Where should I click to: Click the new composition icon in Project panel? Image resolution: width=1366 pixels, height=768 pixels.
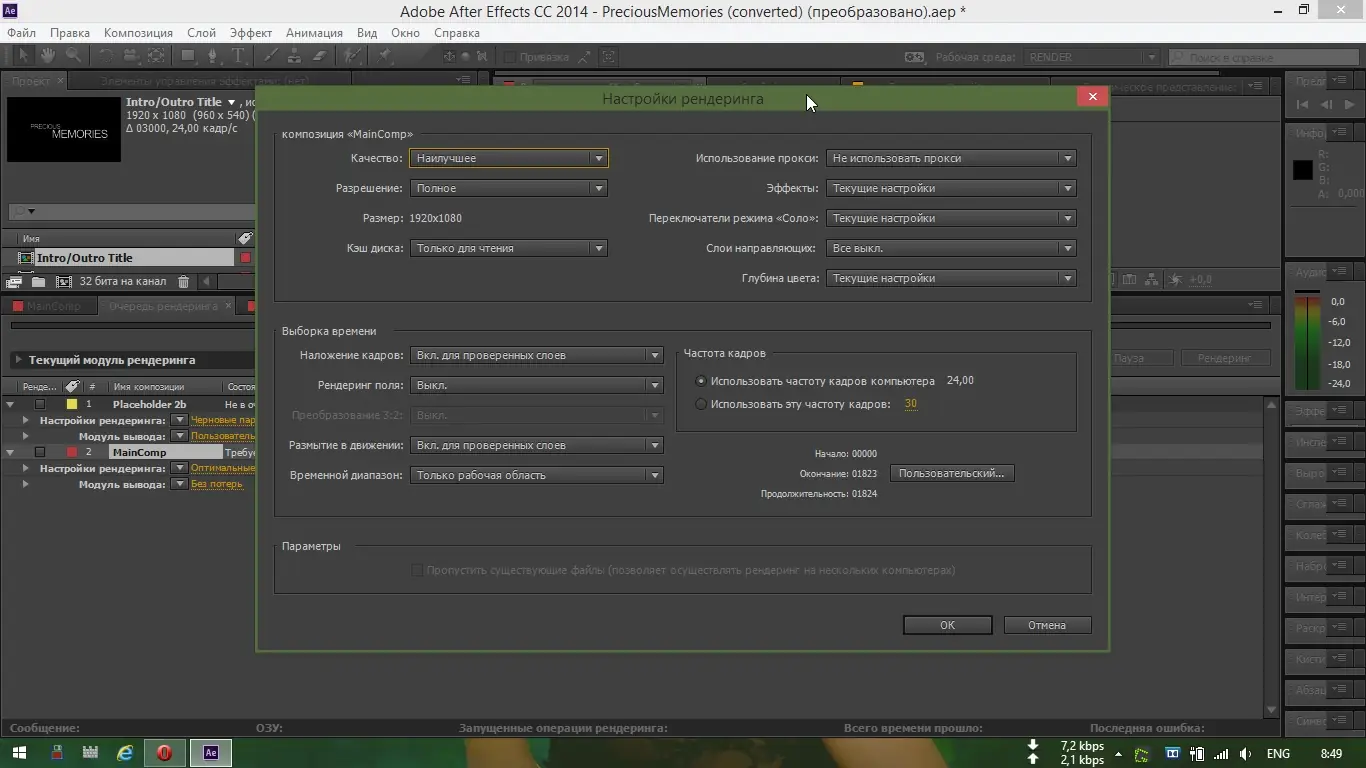(x=63, y=282)
